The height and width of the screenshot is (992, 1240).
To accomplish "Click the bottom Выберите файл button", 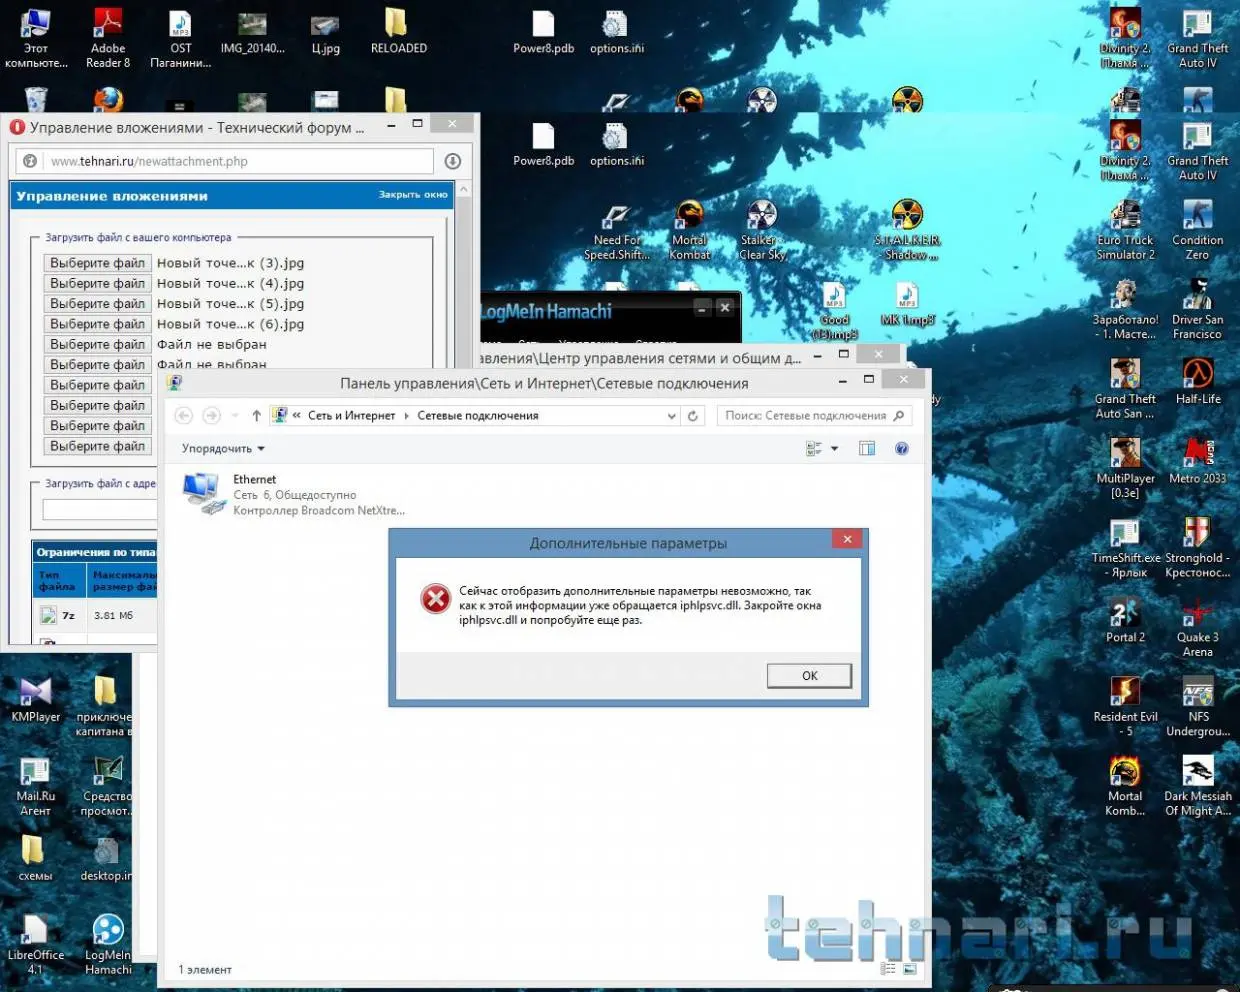I will pos(98,446).
